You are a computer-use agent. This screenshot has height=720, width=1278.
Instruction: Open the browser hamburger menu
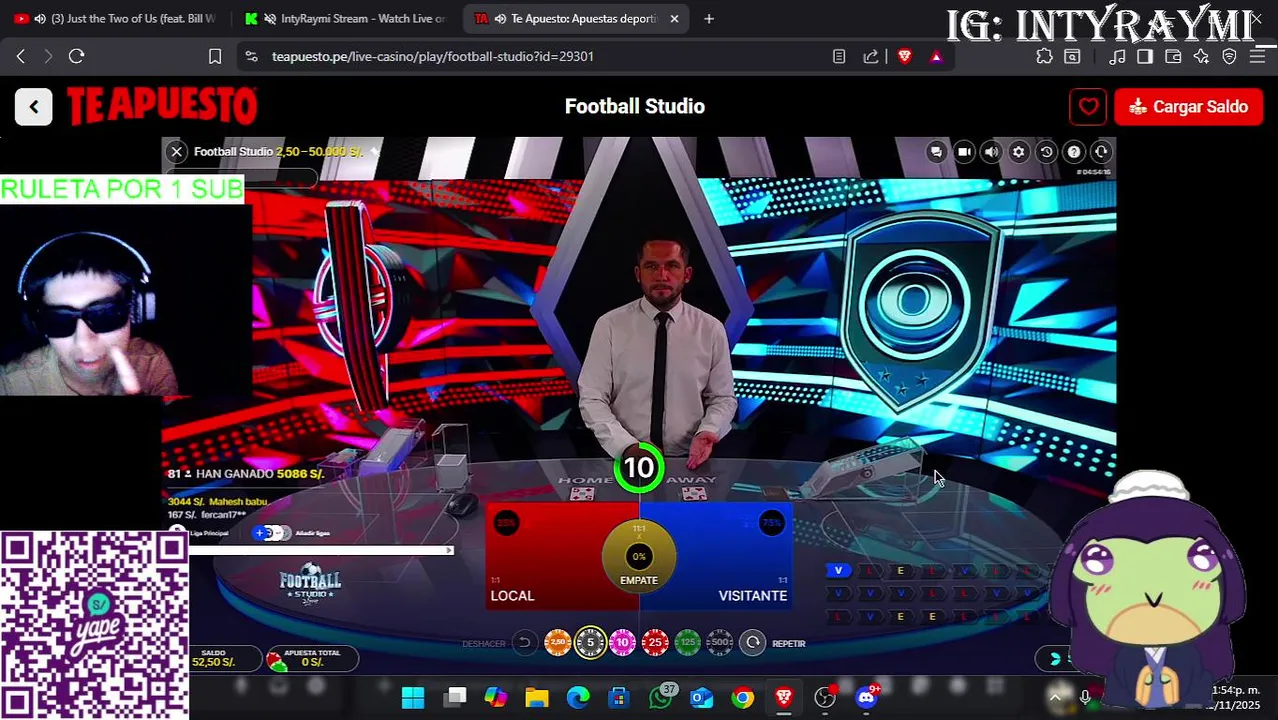[1257, 57]
